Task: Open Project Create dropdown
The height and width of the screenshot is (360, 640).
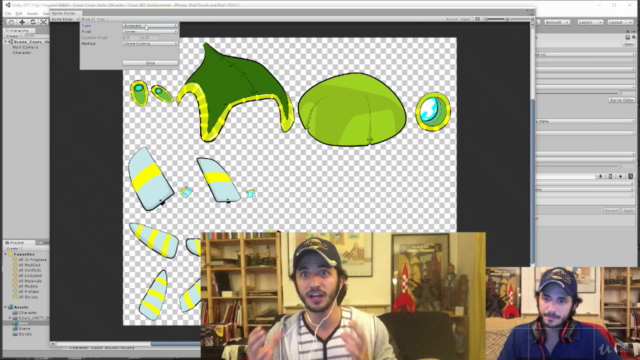Action: tap(14, 248)
